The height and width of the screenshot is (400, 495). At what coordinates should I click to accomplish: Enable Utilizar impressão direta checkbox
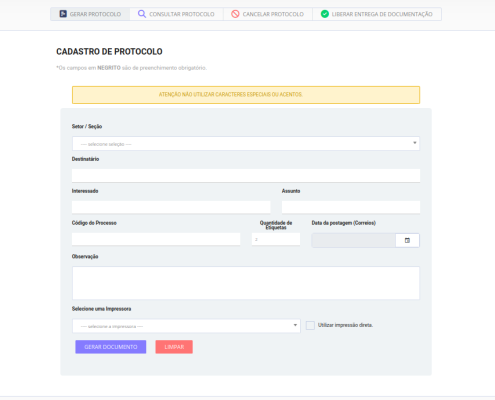click(x=310, y=325)
